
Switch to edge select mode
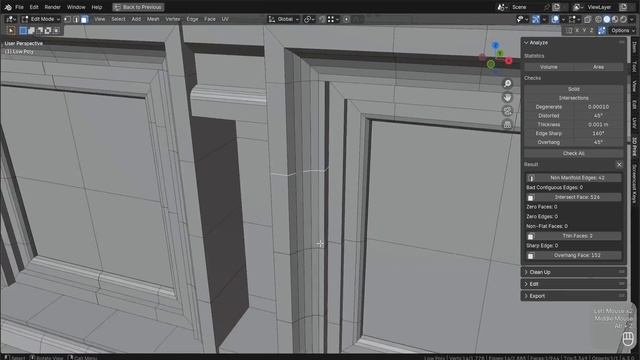[76, 19]
